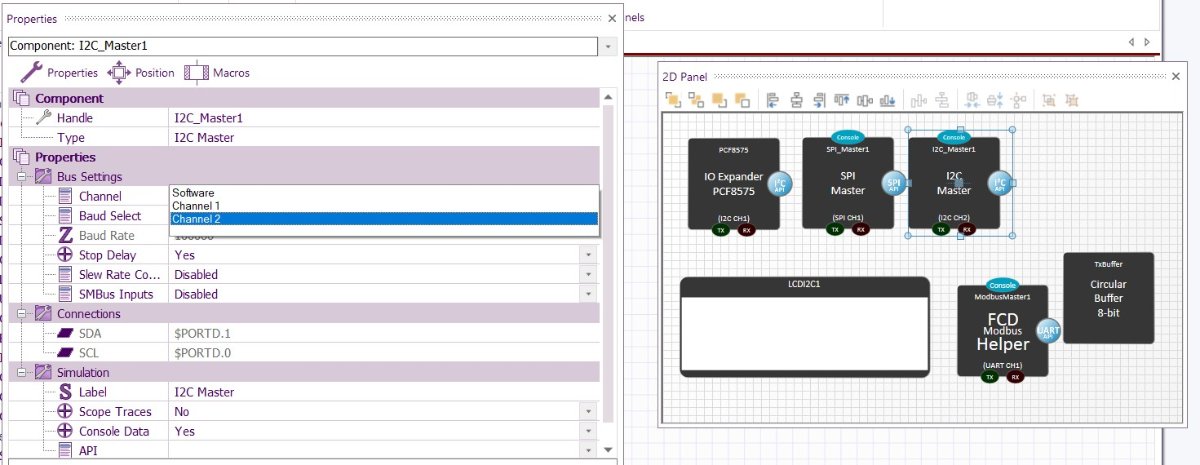
Task: Select Software in the Channel list
Action: coord(384,193)
